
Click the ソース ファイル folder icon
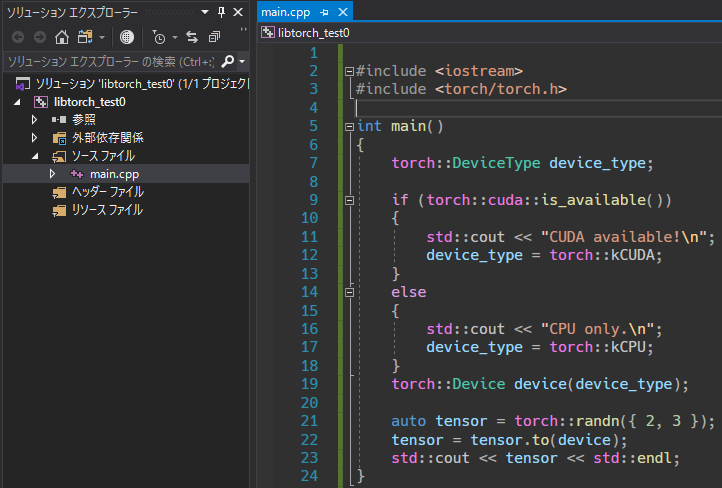(59, 157)
